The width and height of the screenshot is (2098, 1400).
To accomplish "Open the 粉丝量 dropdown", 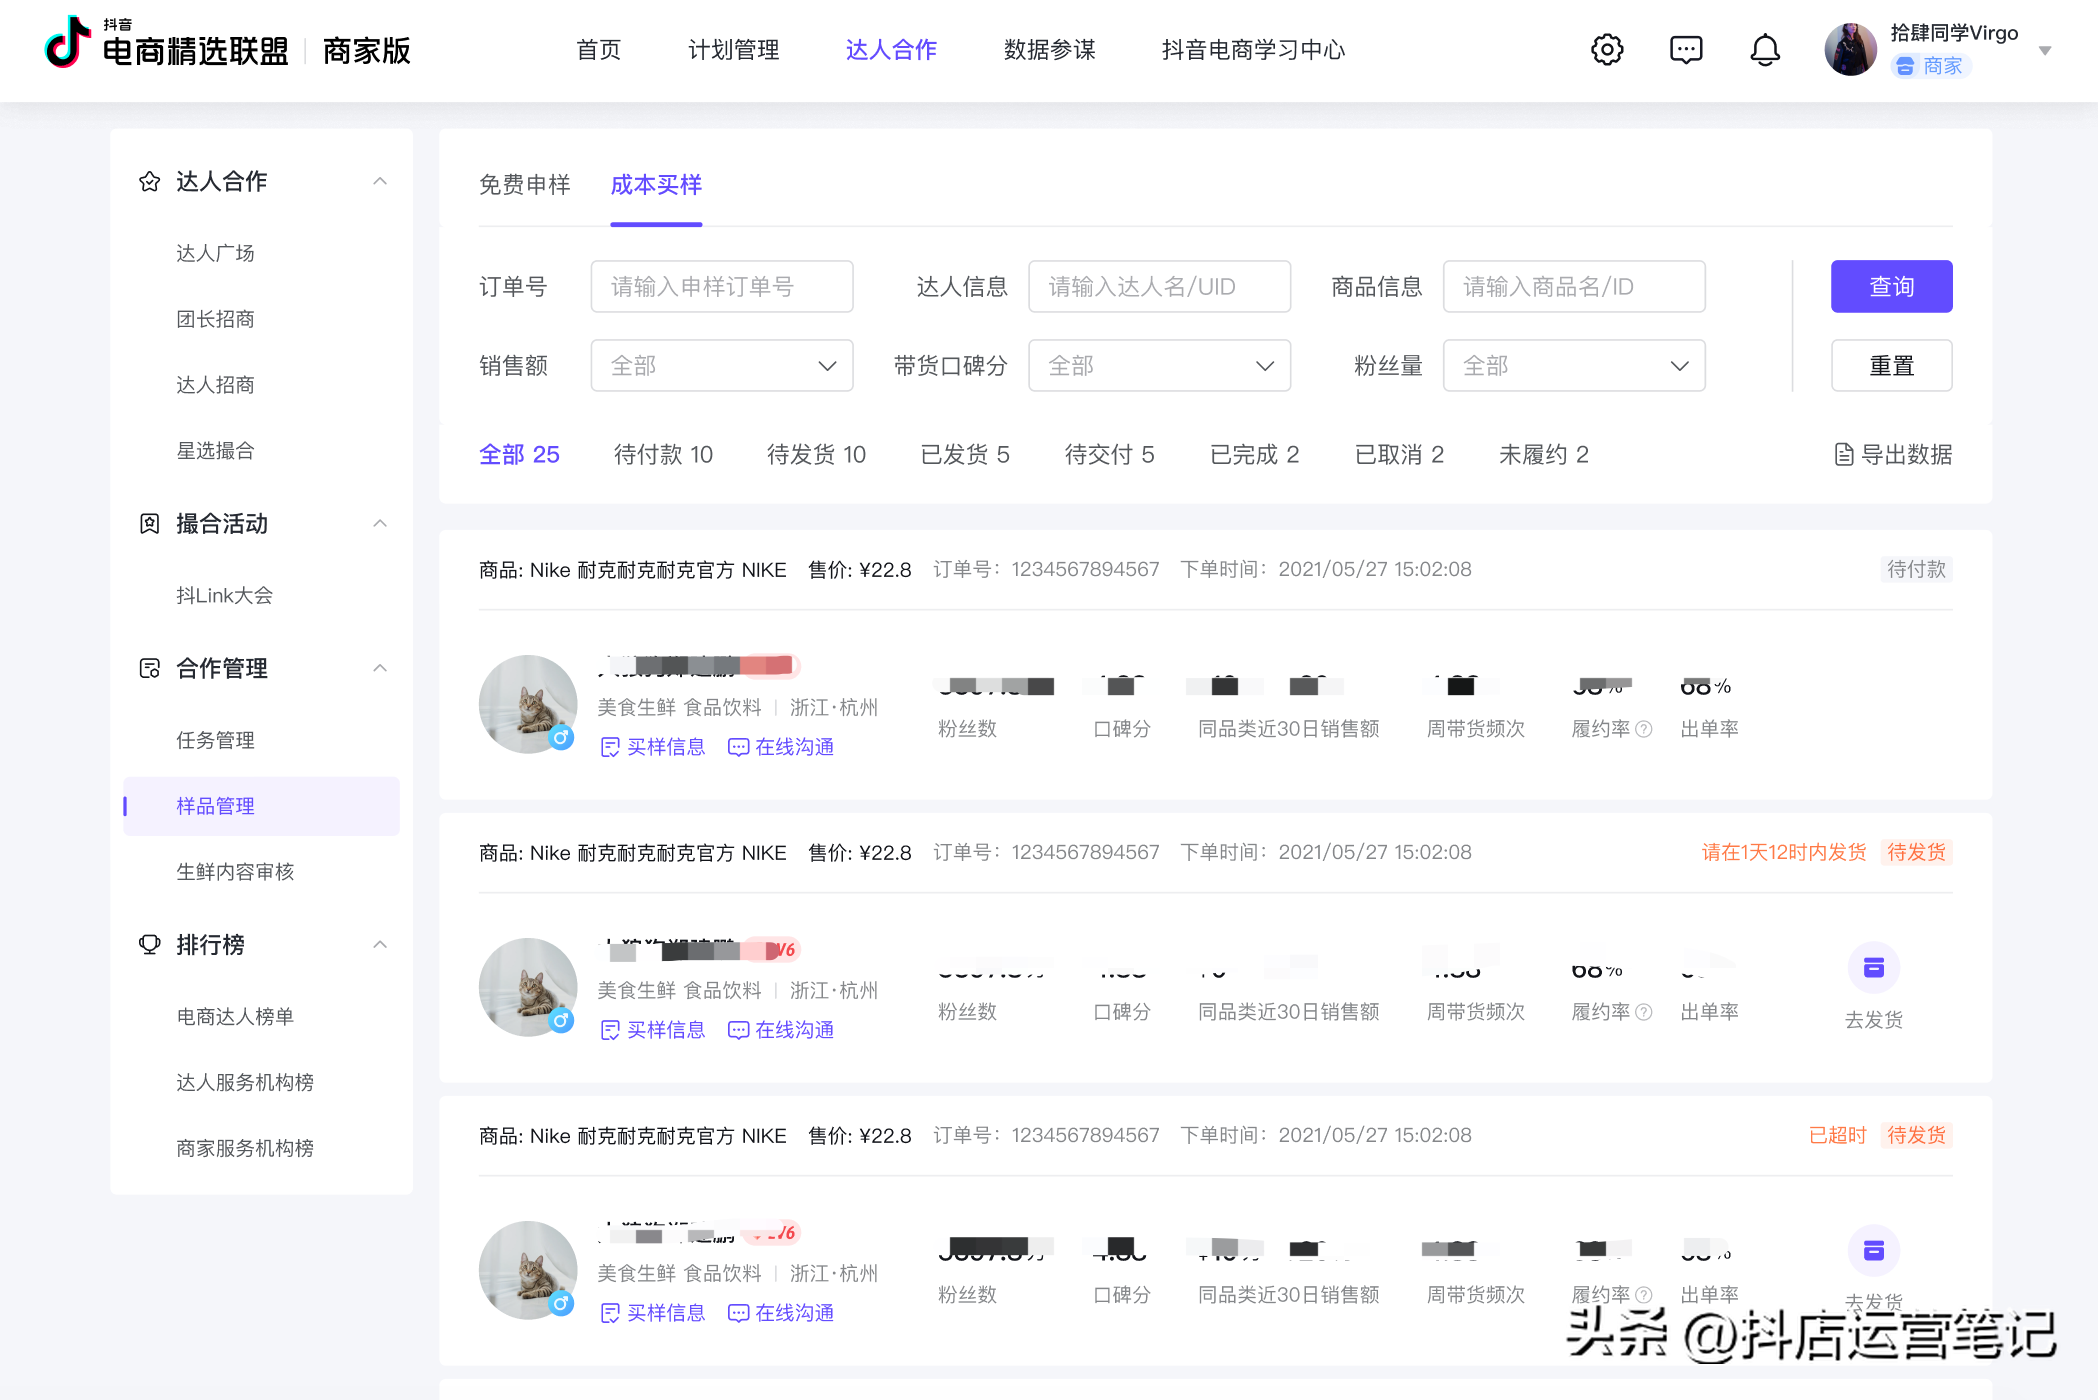I will click(1574, 366).
